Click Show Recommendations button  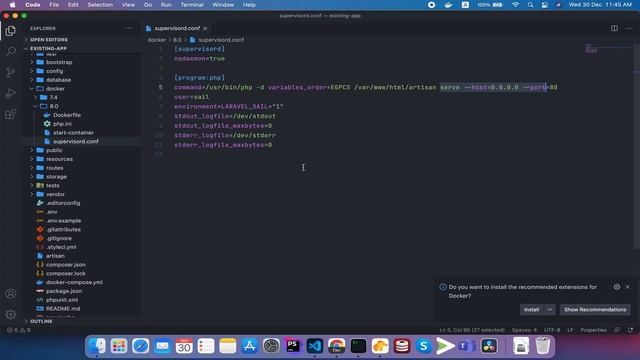coord(595,309)
